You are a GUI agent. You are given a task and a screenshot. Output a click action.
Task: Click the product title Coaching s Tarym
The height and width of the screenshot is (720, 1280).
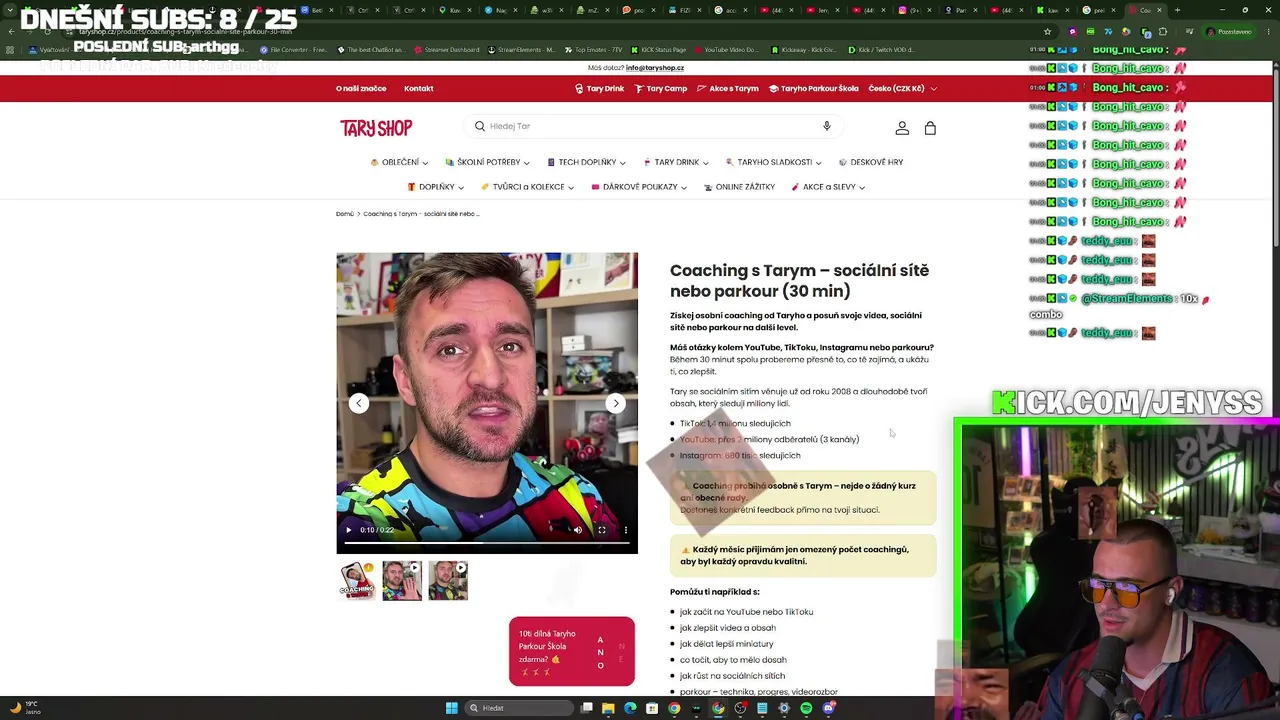(799, 281)
